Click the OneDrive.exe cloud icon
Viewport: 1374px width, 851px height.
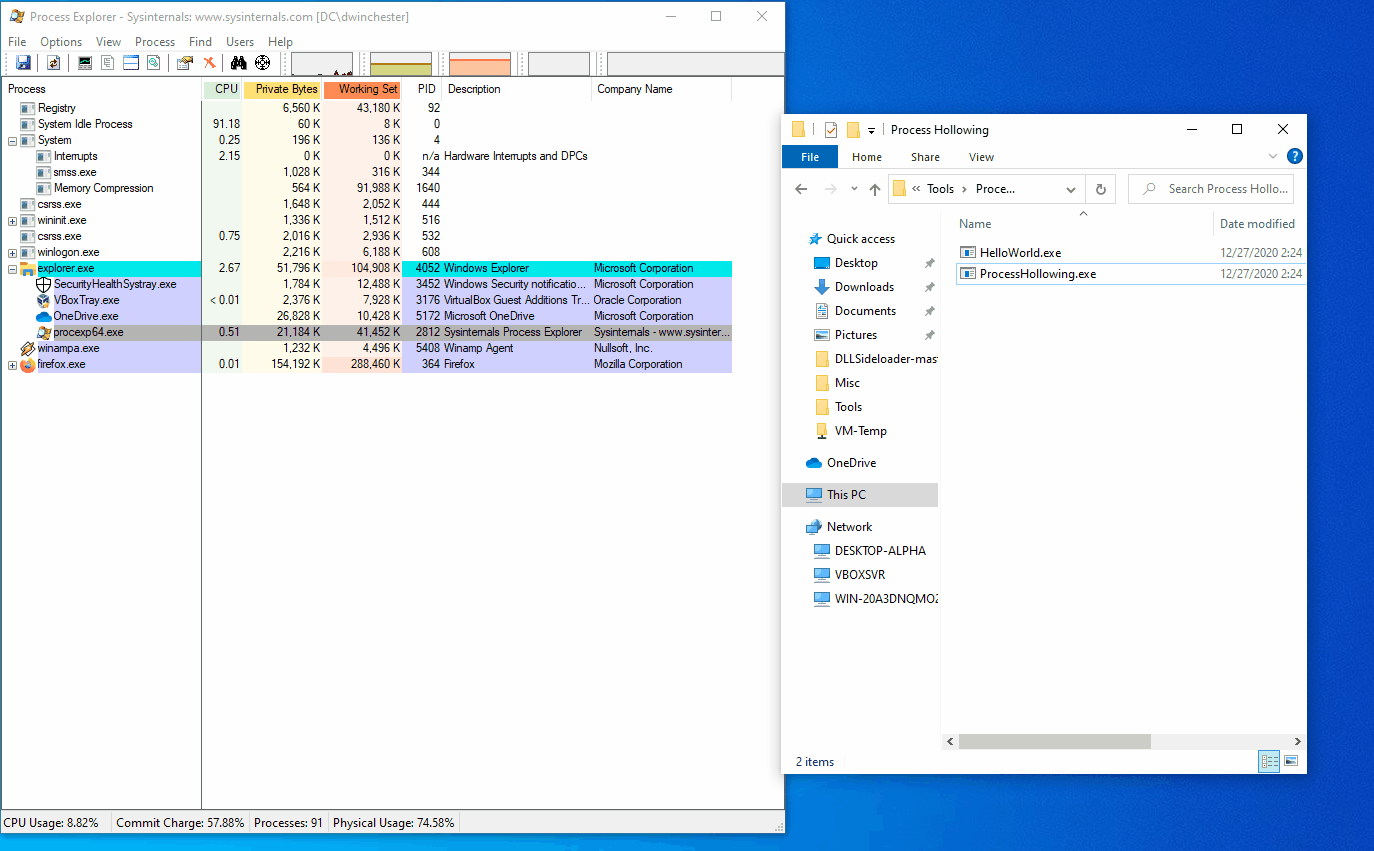pyautogui.click(x=43, y=316)
